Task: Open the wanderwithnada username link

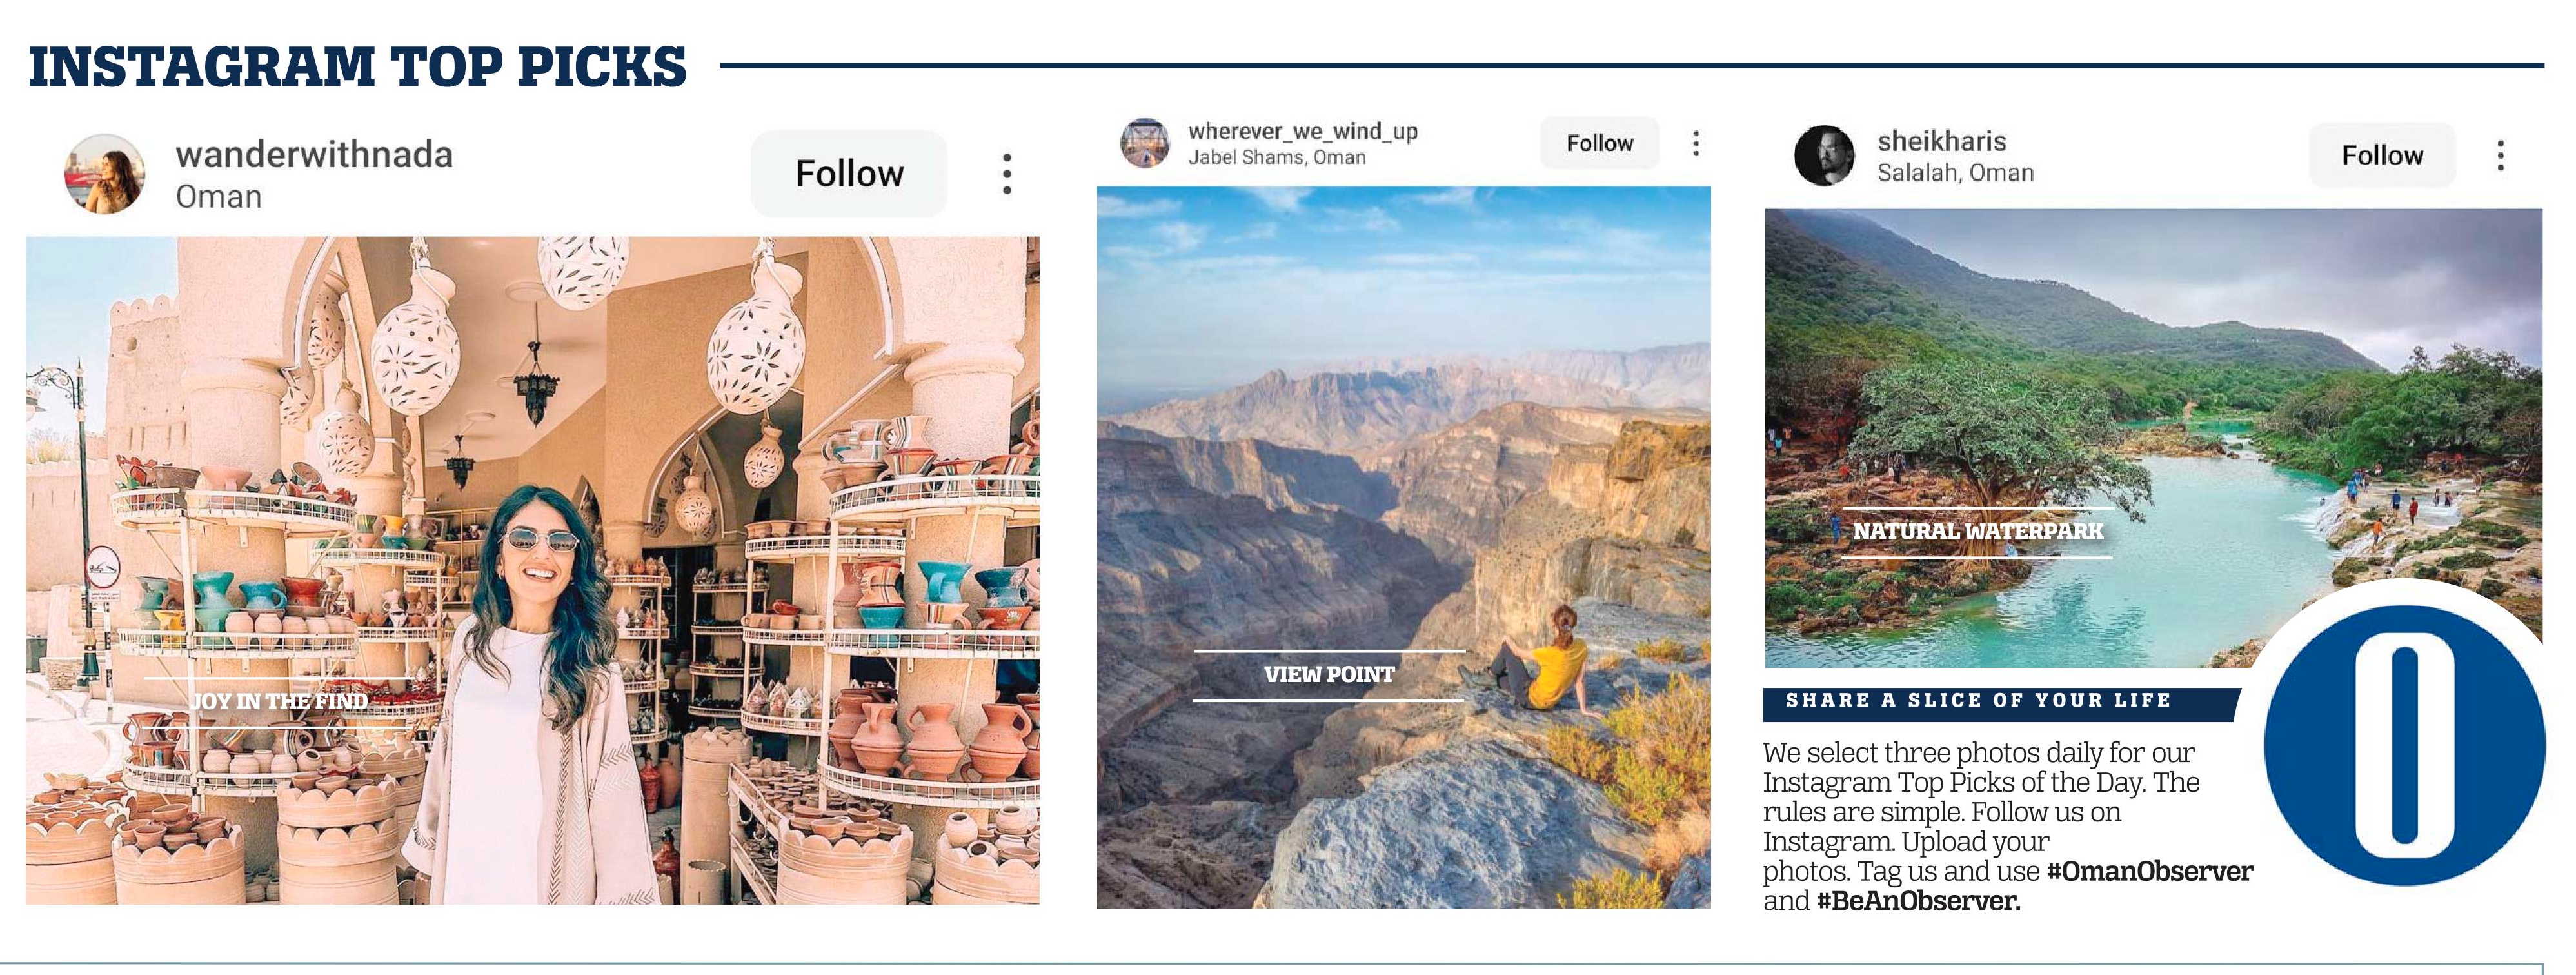Action: click(314, 155)
